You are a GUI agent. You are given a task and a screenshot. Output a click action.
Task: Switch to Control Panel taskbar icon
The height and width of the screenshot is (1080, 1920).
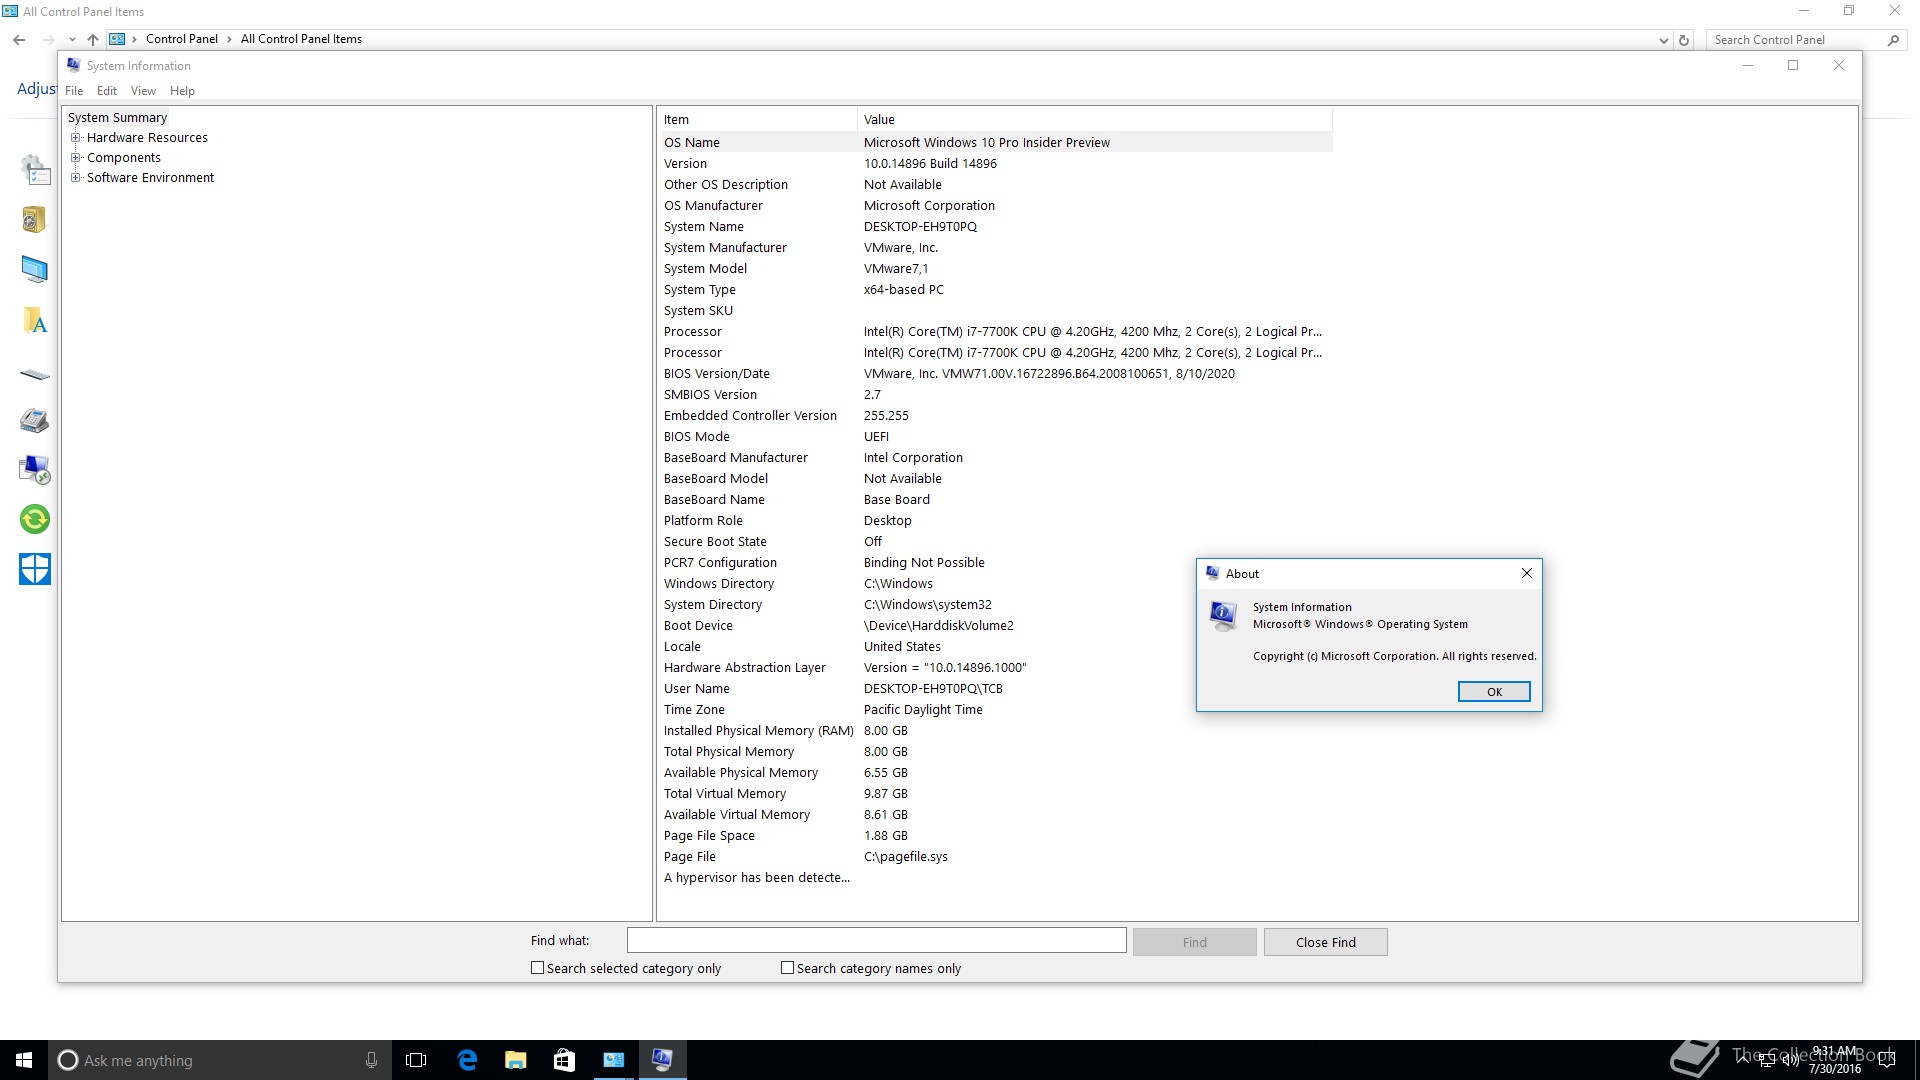pyautogui.click(x=613, y=1060)
